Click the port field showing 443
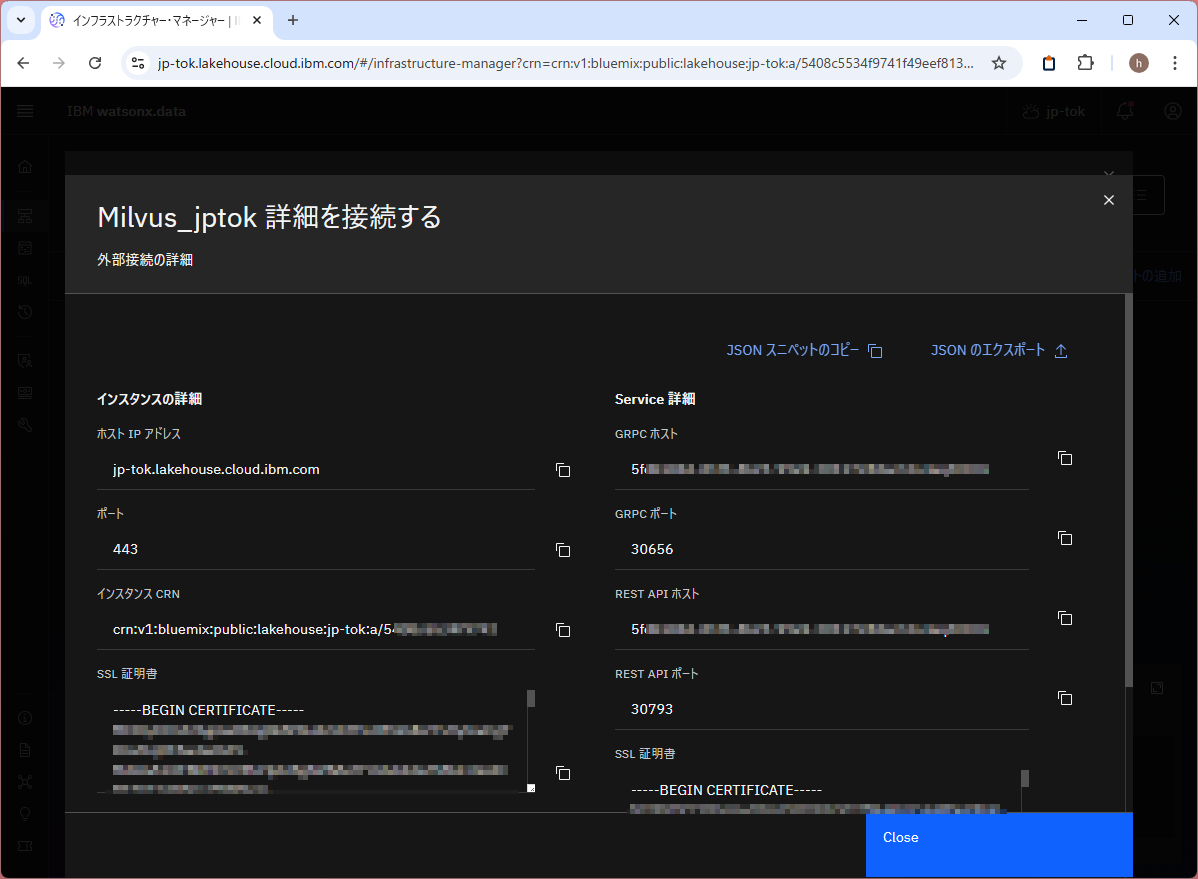 [316, 550]
